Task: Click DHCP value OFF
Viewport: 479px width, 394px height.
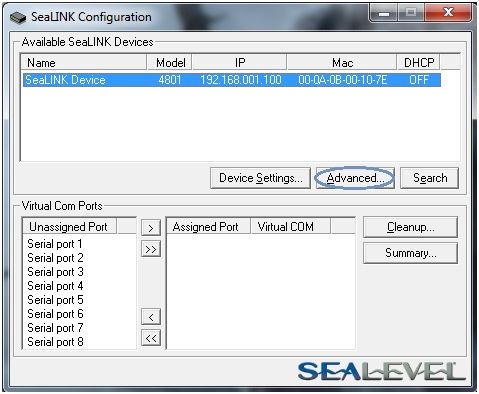Action: click(419, 80)
